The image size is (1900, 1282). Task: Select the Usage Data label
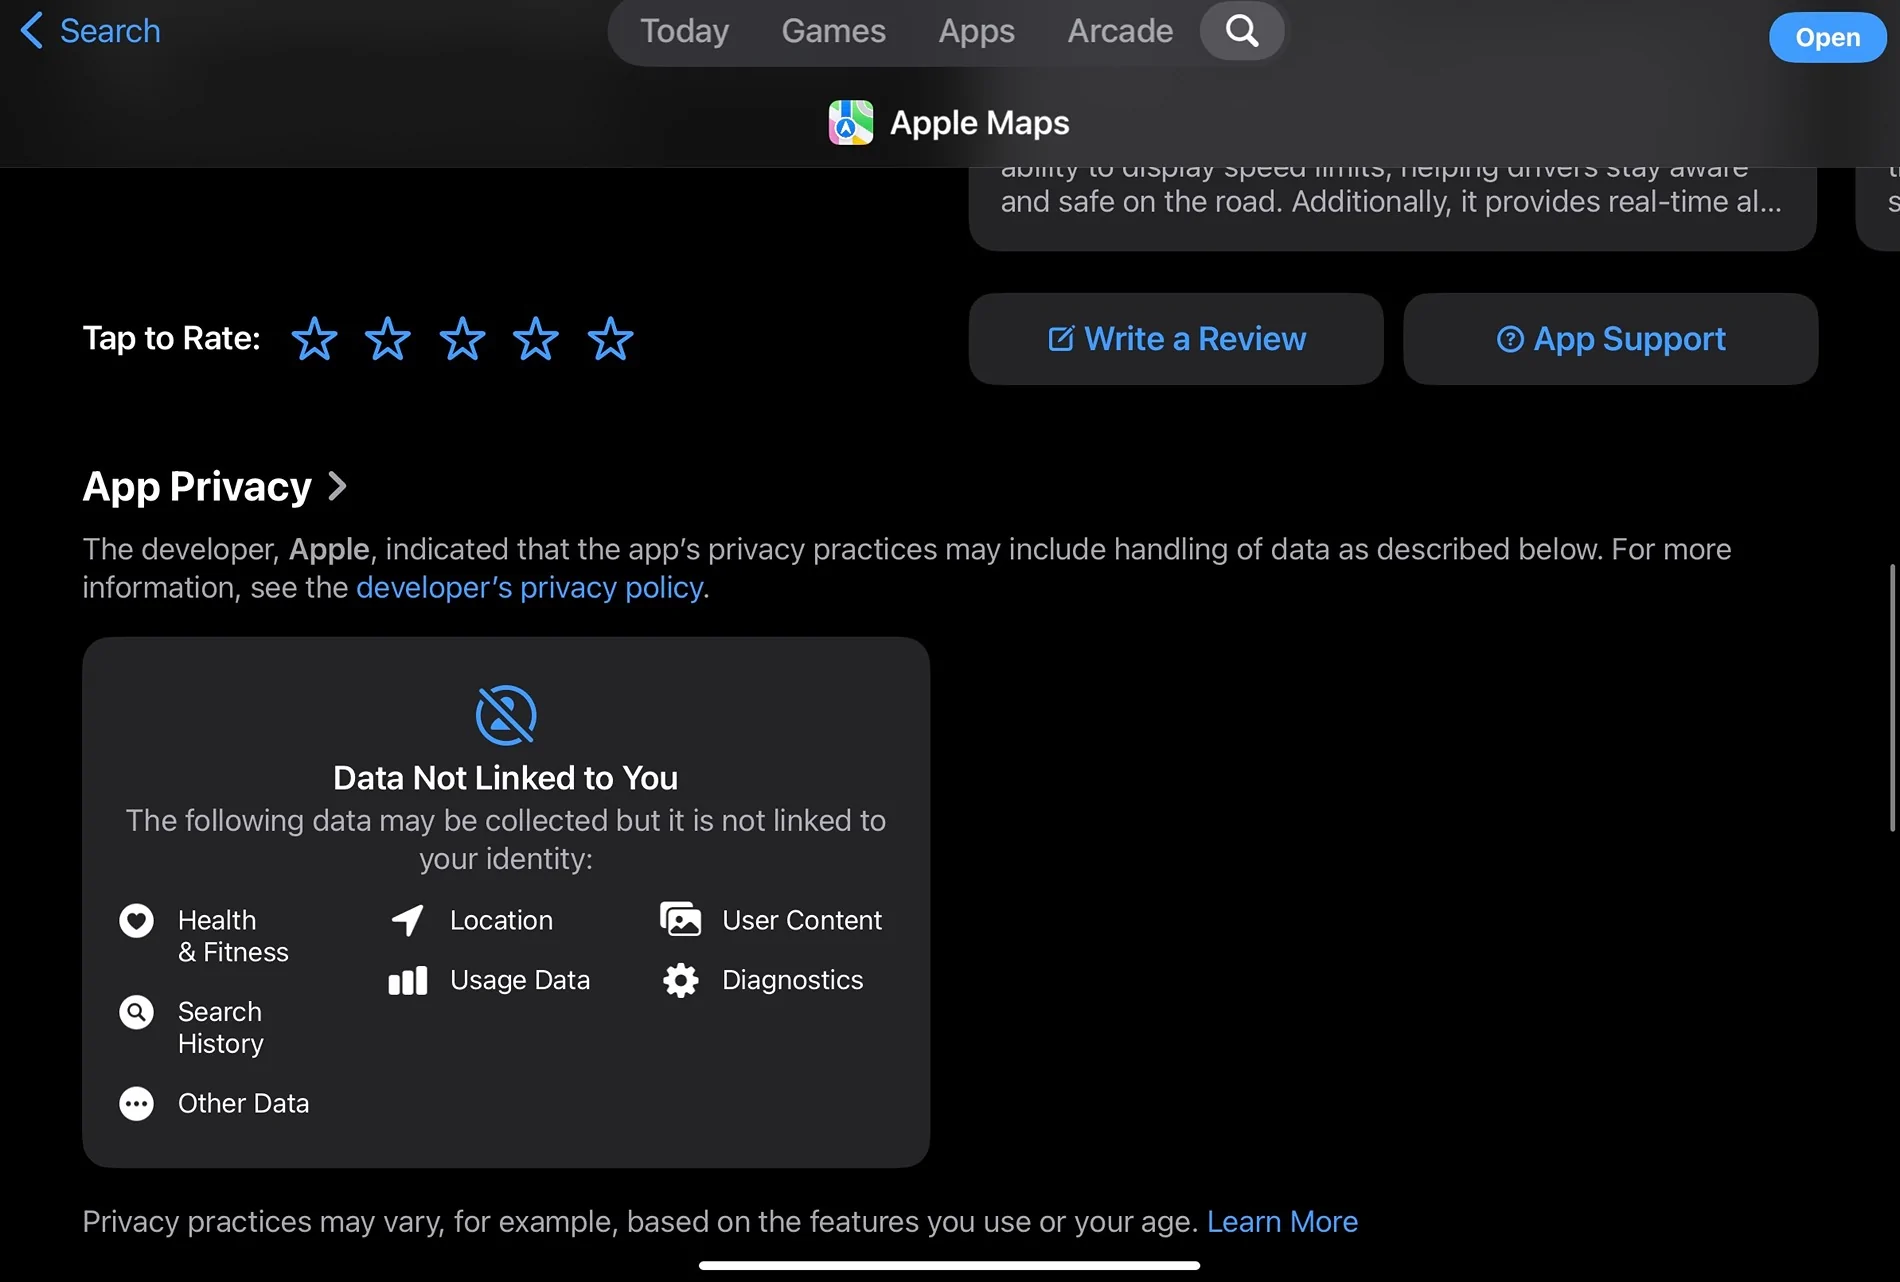tap(520, 980)
